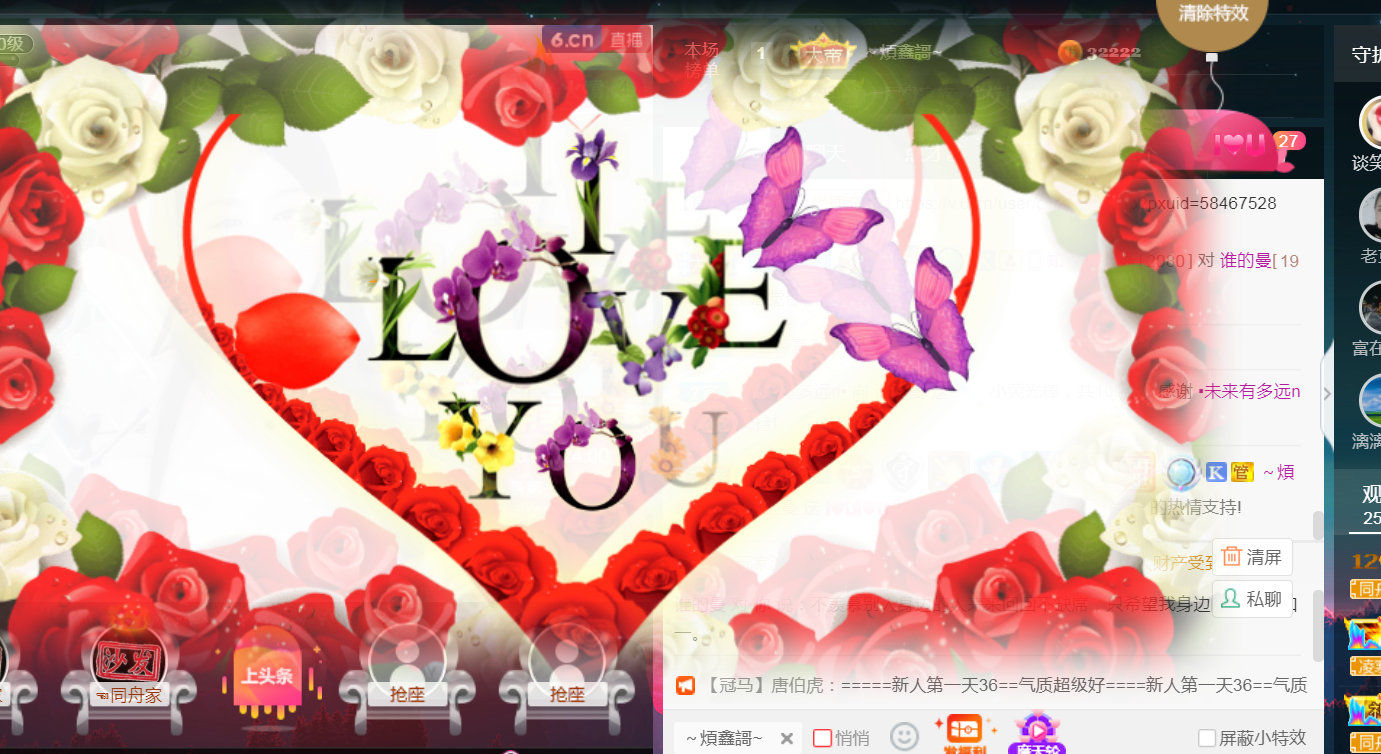
Task: Click the ~煩 username after the 管 badge
Action: tap(1279, 472)
